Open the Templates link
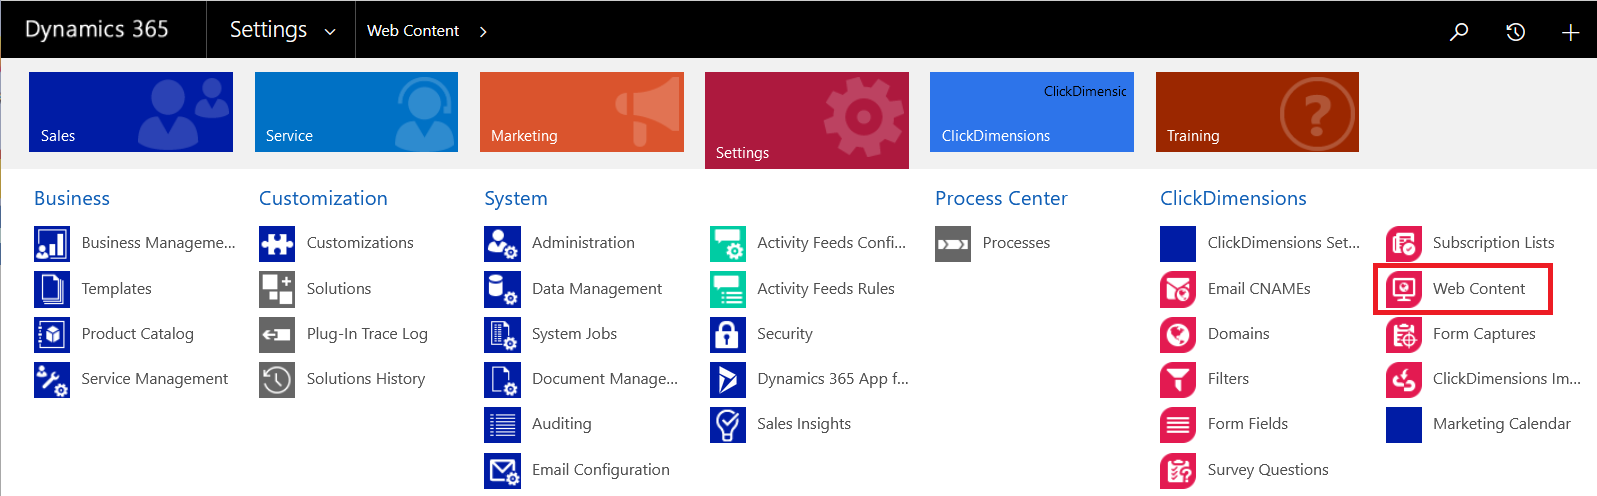Viewport: 1597px width, 496px height. tap(116, 289)
